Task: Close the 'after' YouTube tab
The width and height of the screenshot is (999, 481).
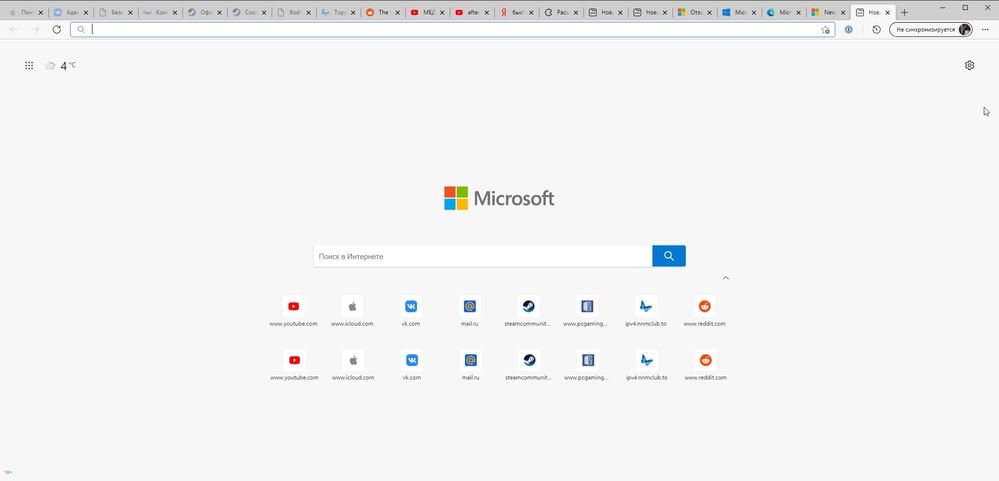Action: [x=486, y=13]
